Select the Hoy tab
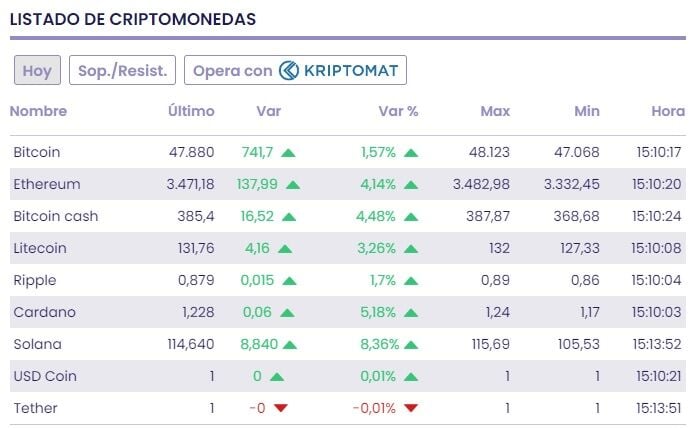695x428 pixels. pyautogui.click(x=37, y=70)
